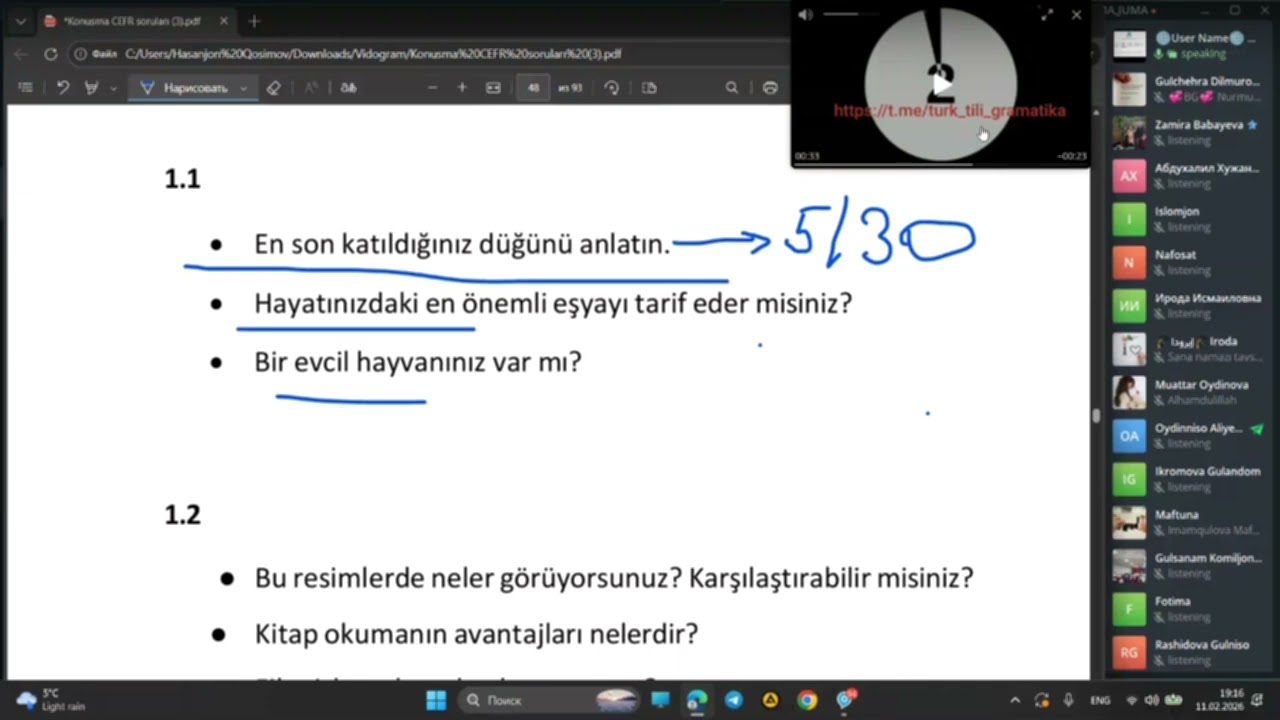Close the floating video player
This screenshot has width=1280, height=720.
coord(1076,14)
